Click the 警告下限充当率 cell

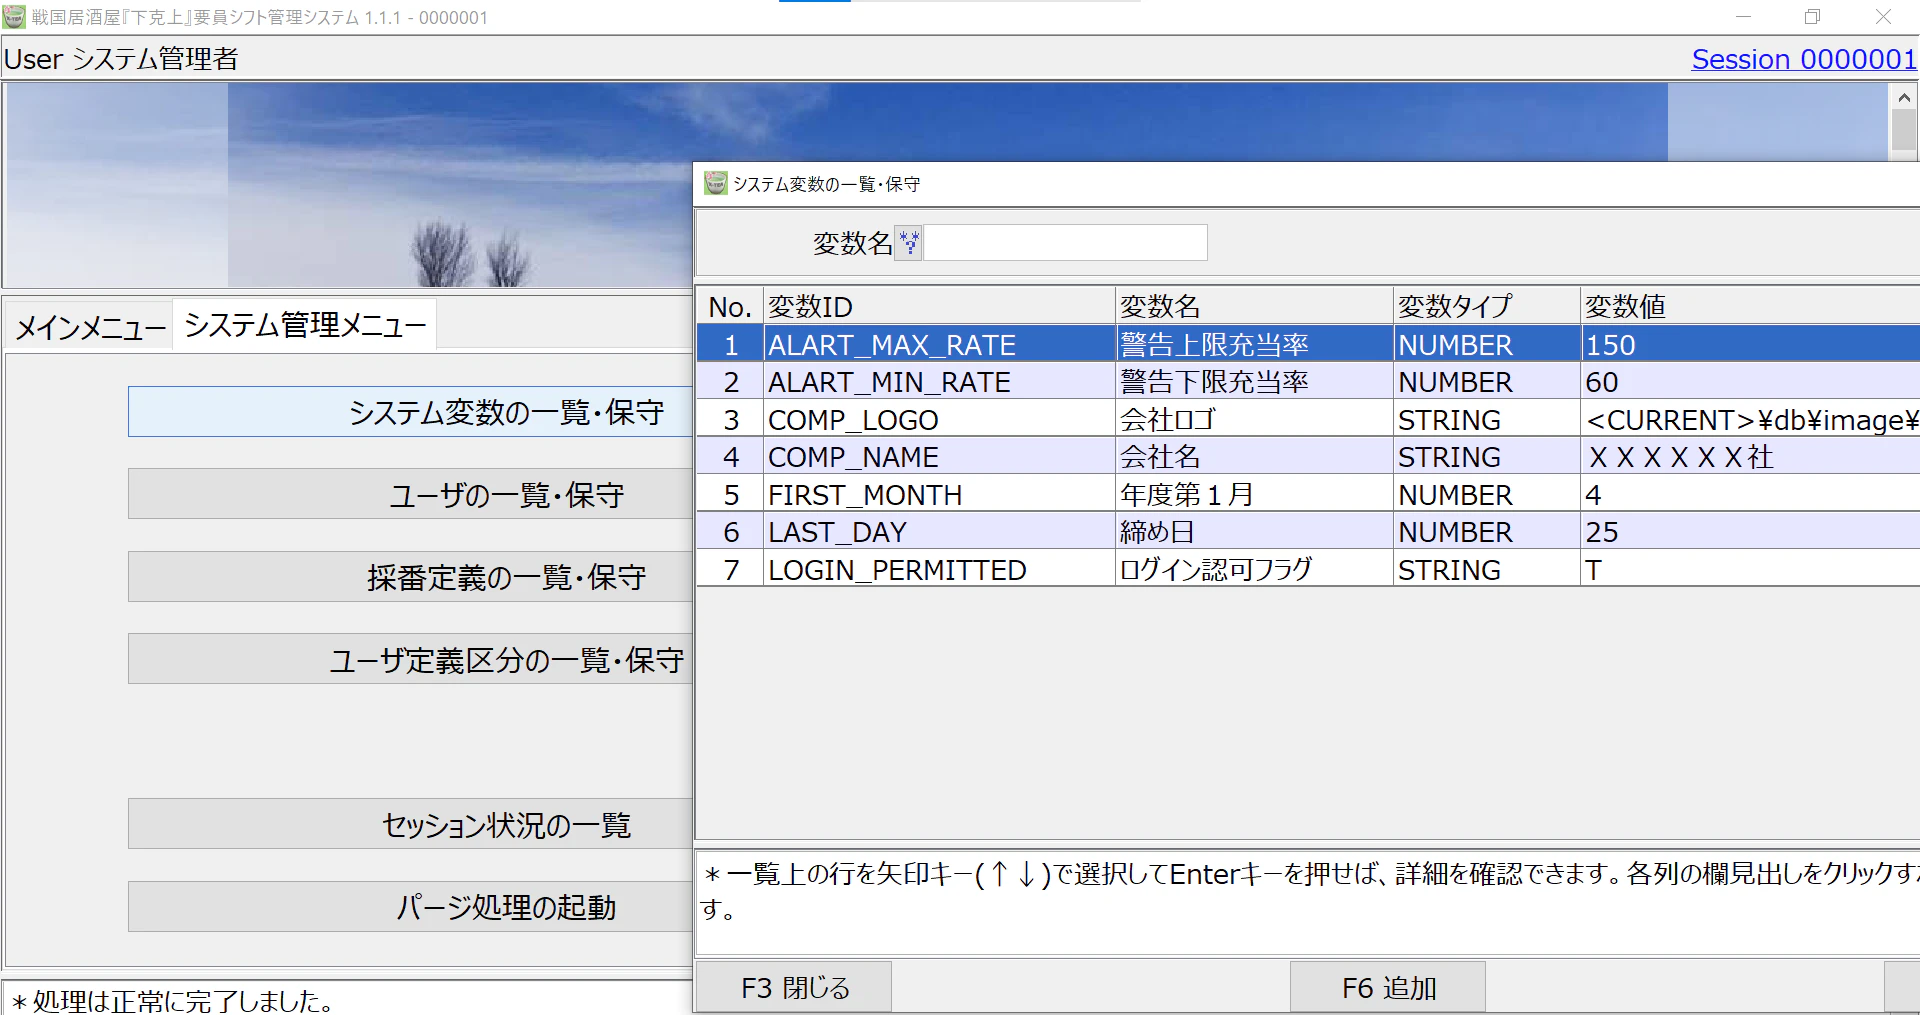1254,382
